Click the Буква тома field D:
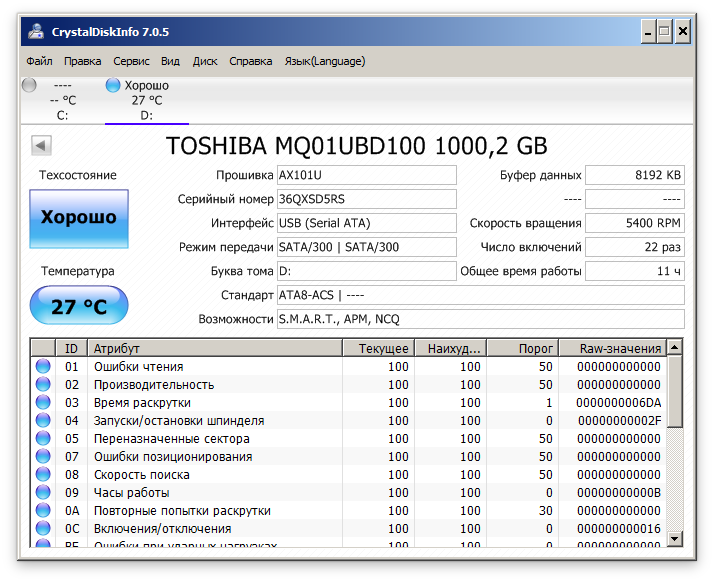This screenshot has width=714, height=582. pos(367,271)
